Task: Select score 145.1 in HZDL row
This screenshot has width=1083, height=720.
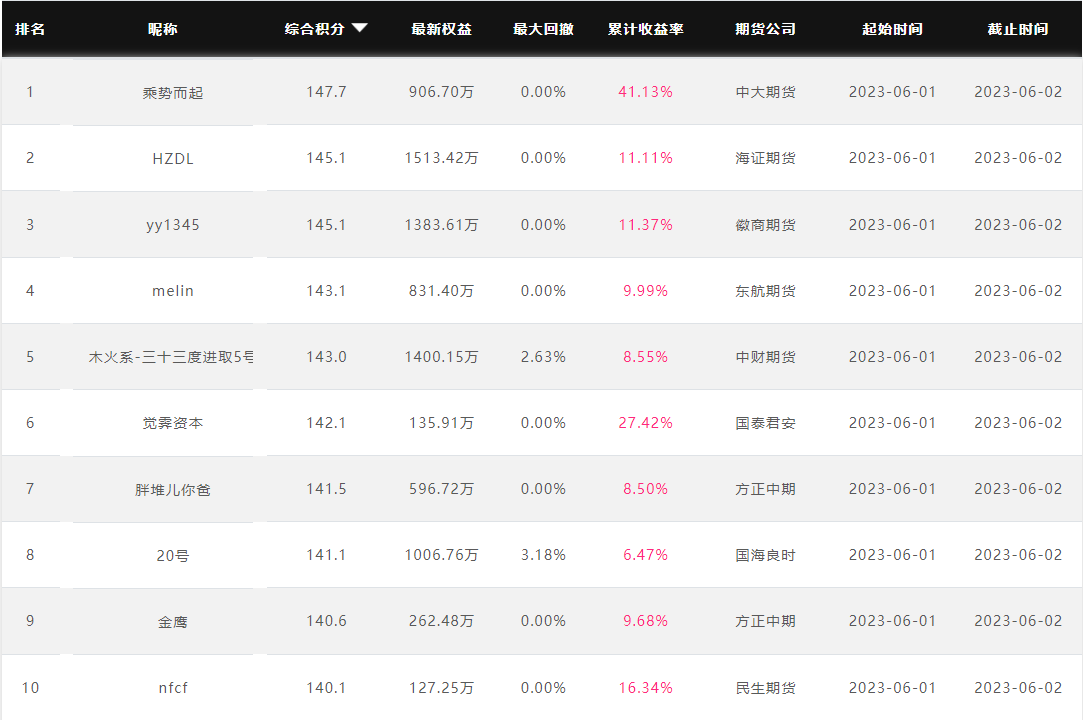Action: pos(326,158)
